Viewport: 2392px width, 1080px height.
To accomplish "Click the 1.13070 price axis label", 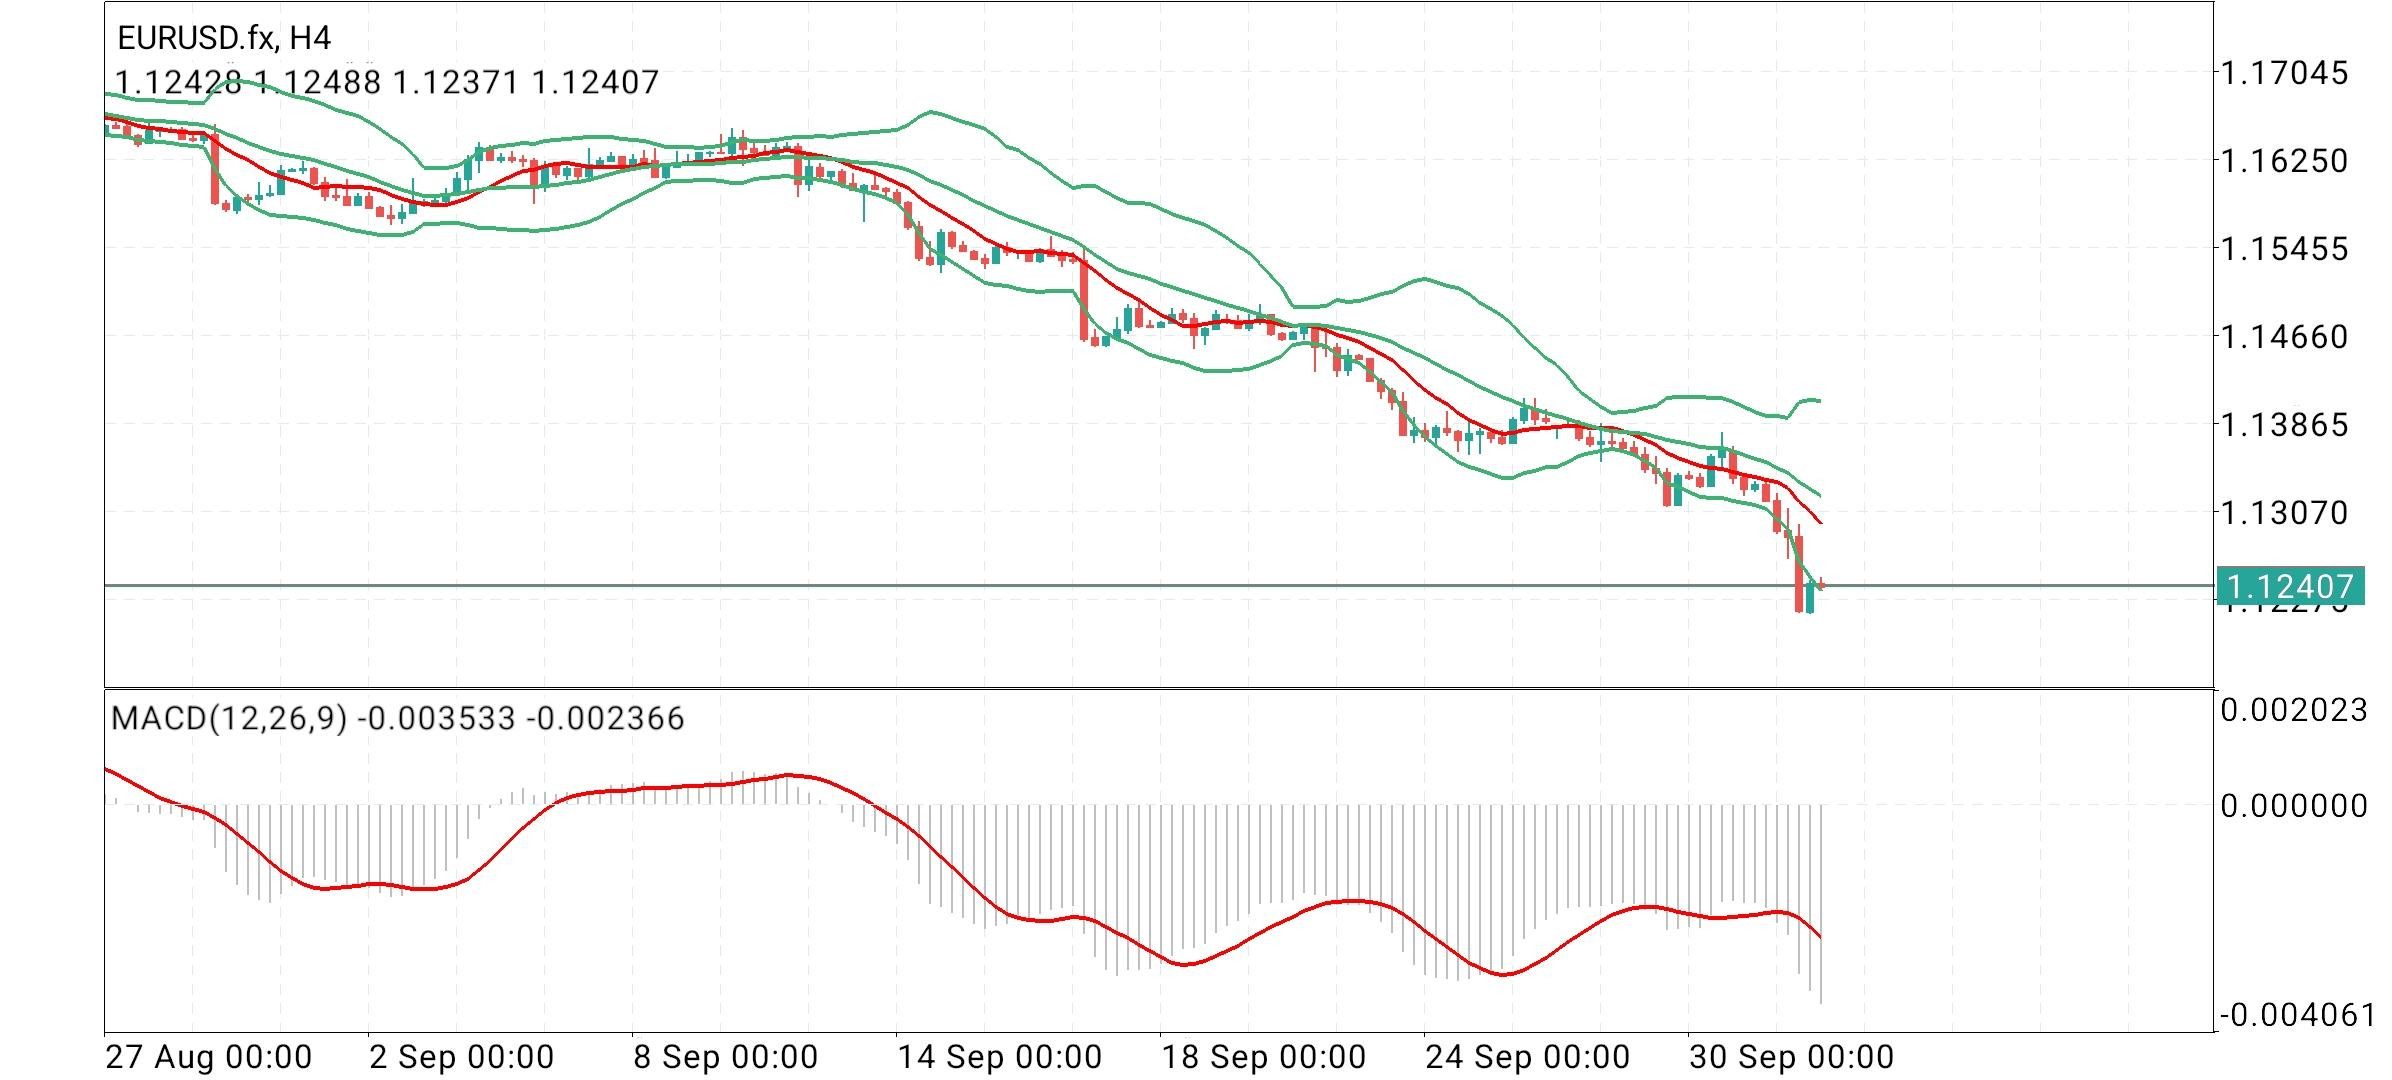I will coord(2284,512).
